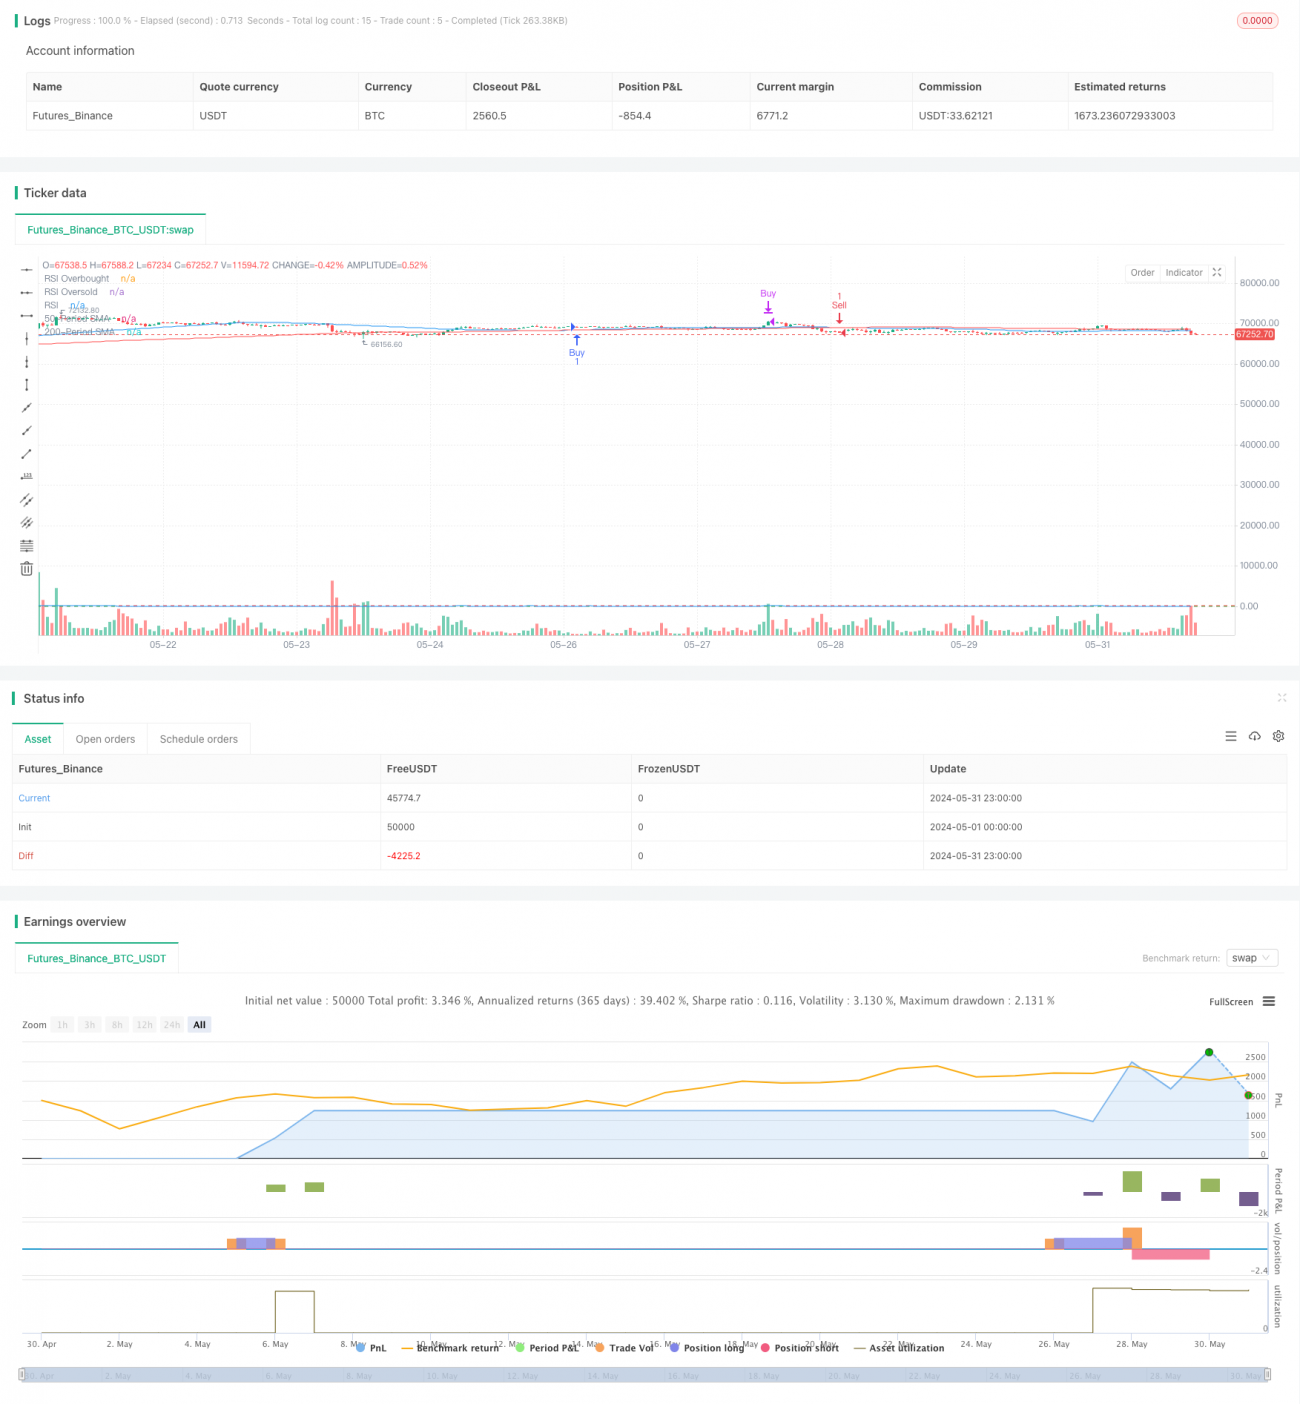Toggle the Trade Vol legend series
This screenshot has width=1300, height=1404.
[624, 1348]
